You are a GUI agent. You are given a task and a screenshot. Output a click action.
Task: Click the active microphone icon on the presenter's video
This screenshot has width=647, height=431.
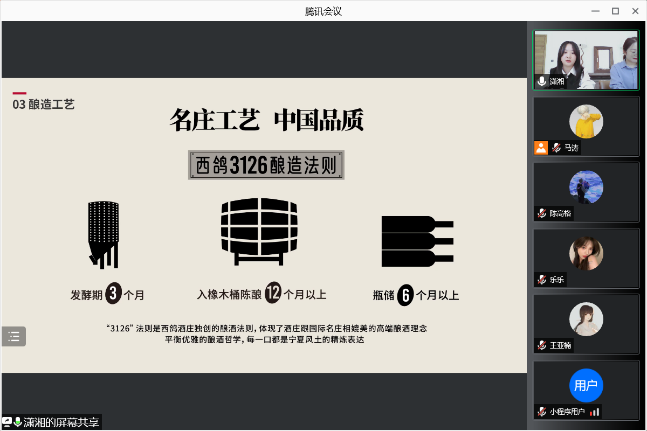tap(542, 81)
